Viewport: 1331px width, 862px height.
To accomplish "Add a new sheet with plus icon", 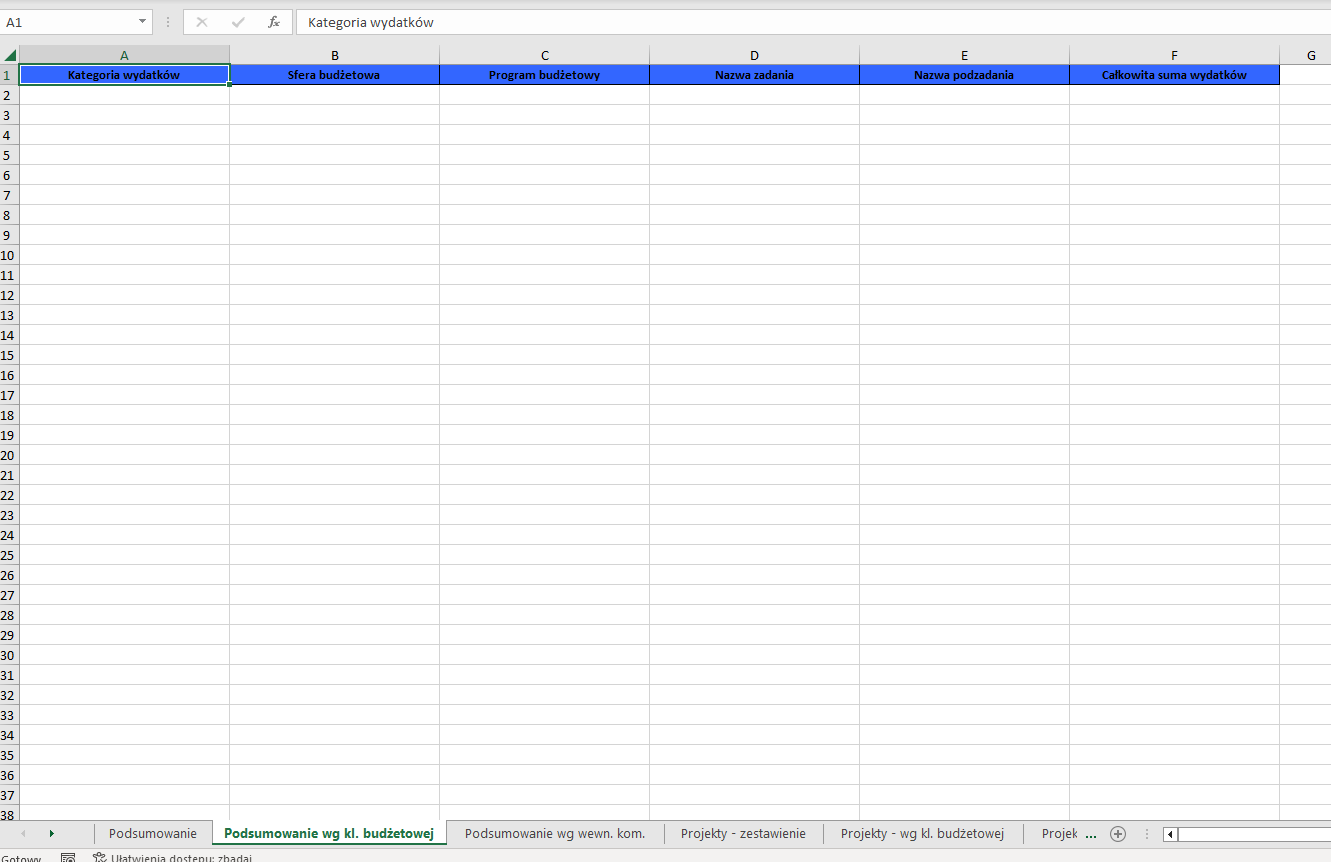I will (x=1118, y=834).
